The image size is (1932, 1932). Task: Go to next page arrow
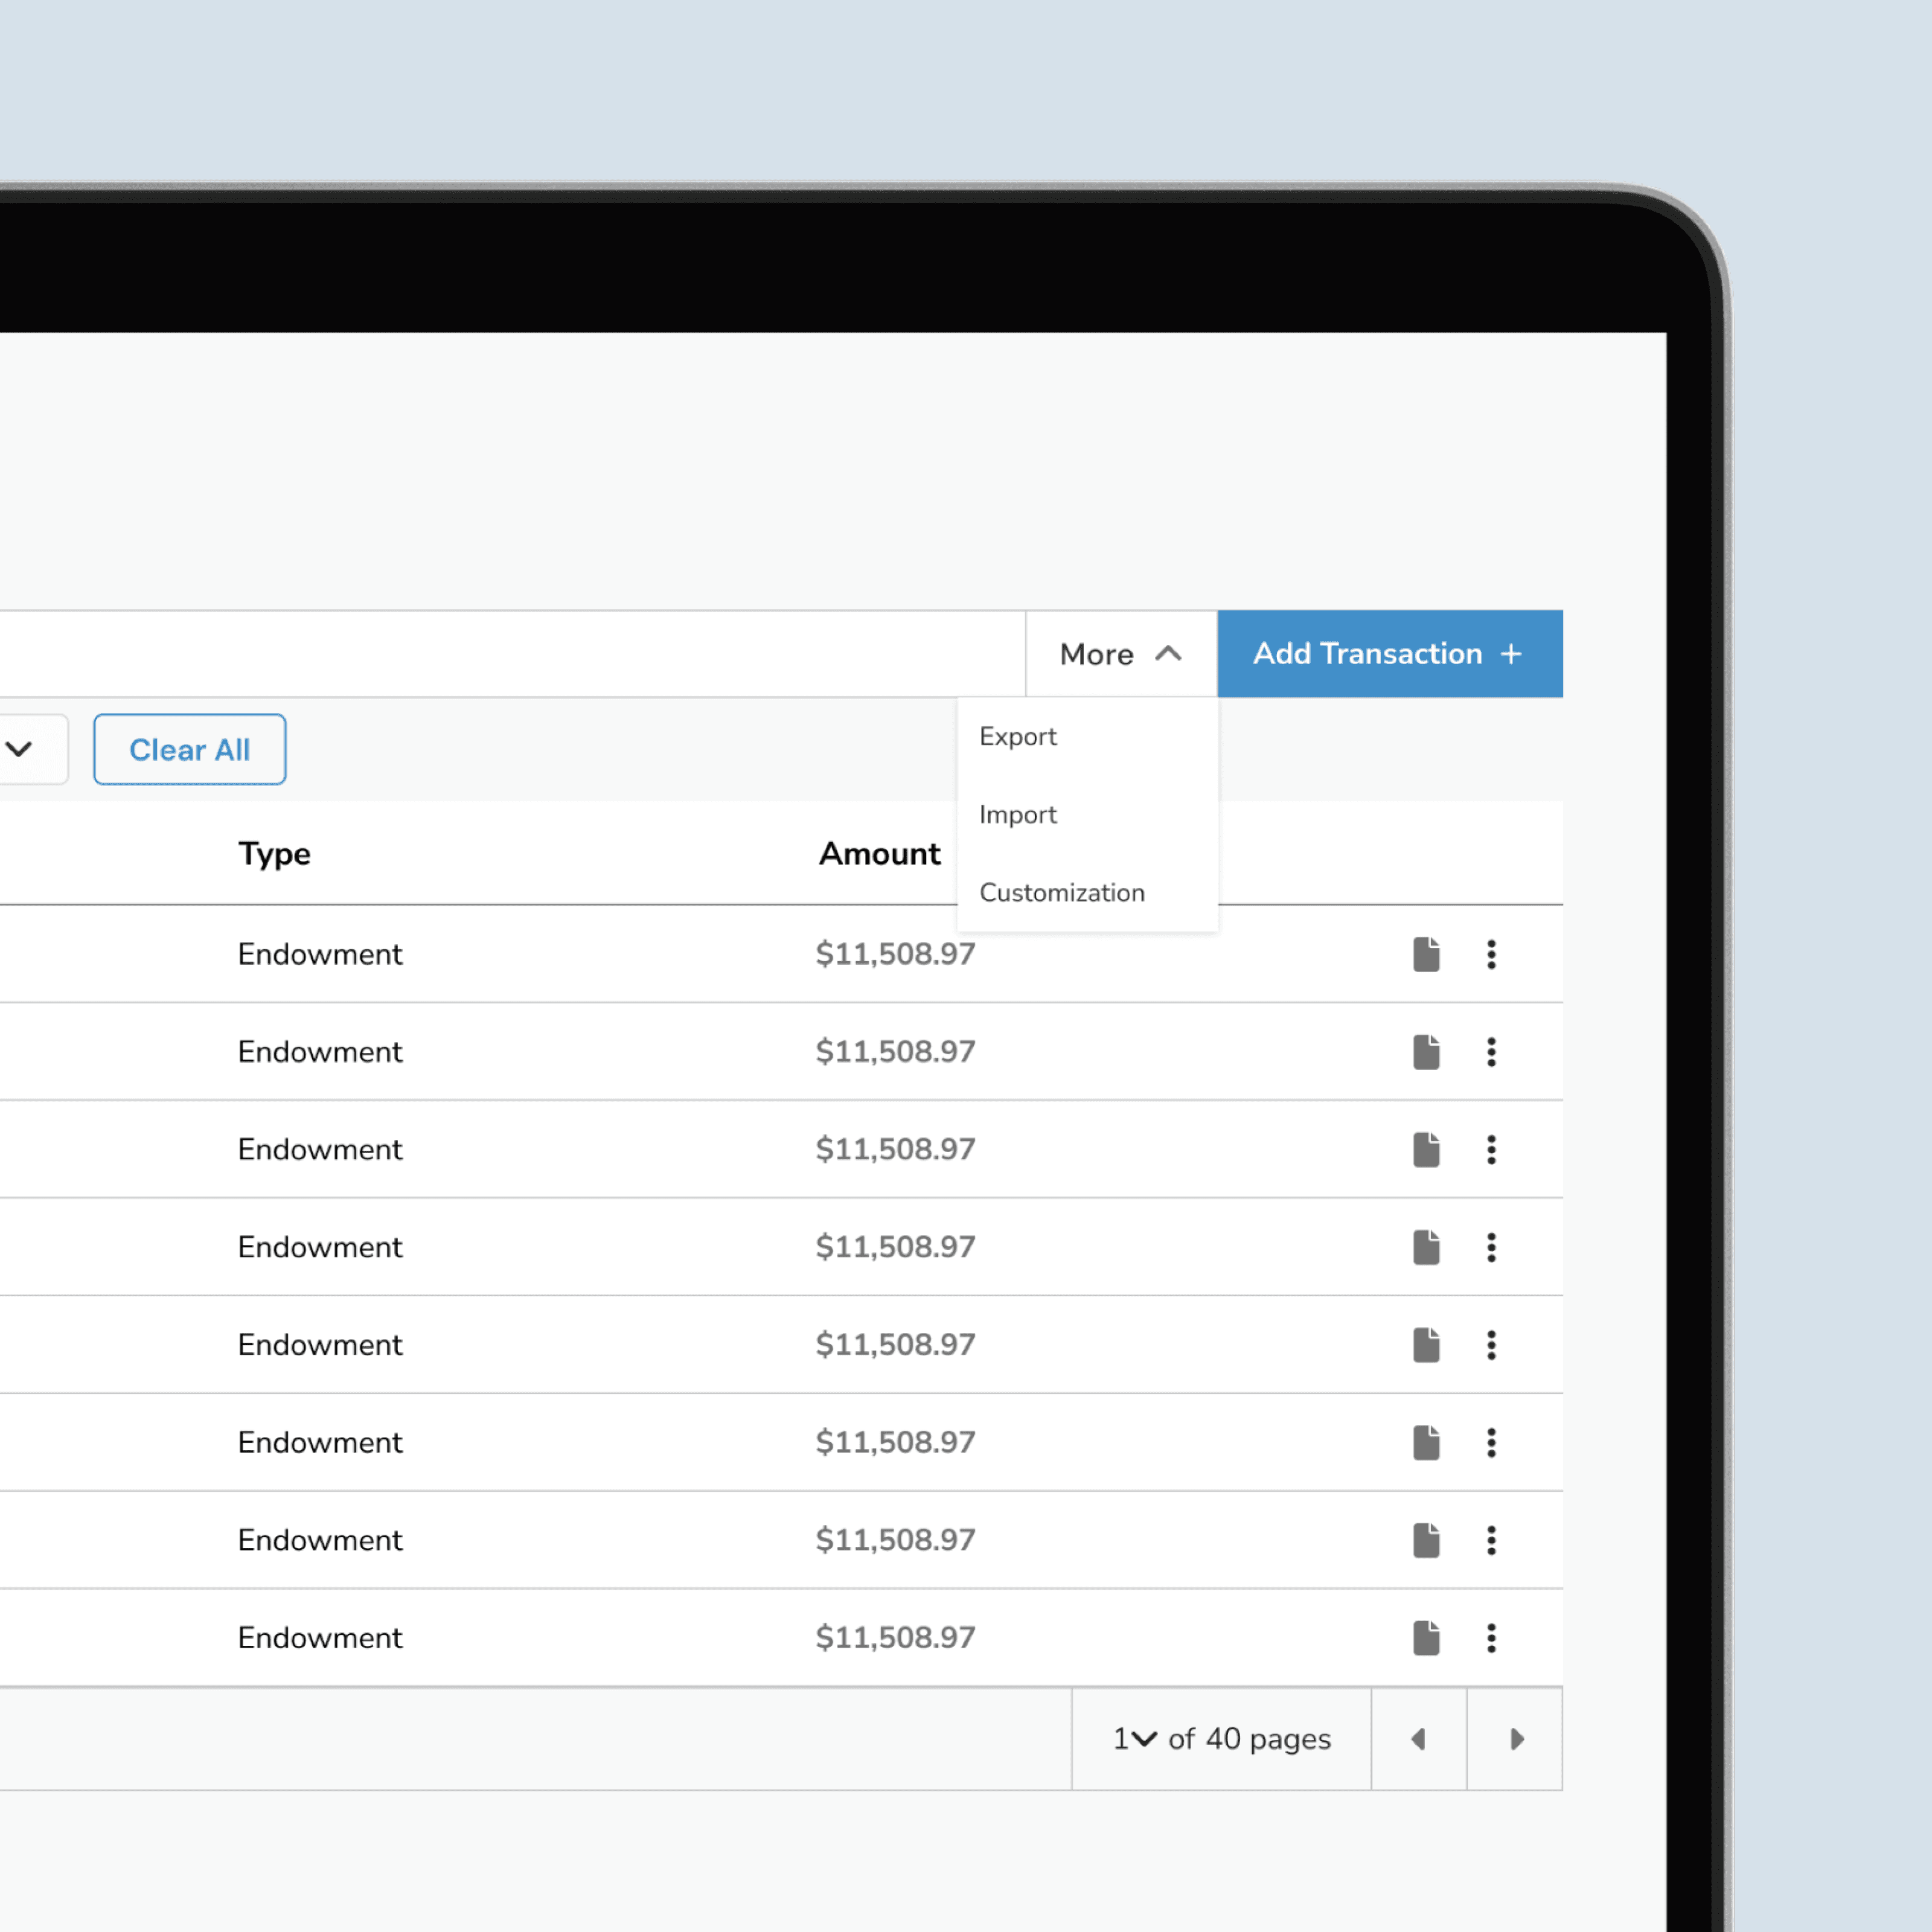point(1516,1739)
